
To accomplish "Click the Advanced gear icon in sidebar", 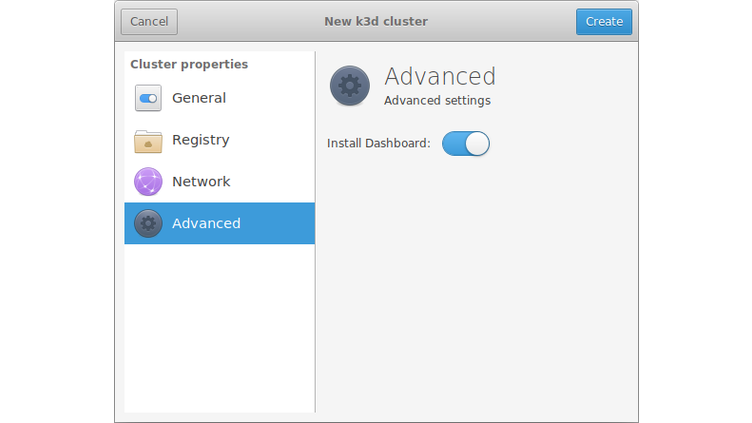I will [148, 224].
